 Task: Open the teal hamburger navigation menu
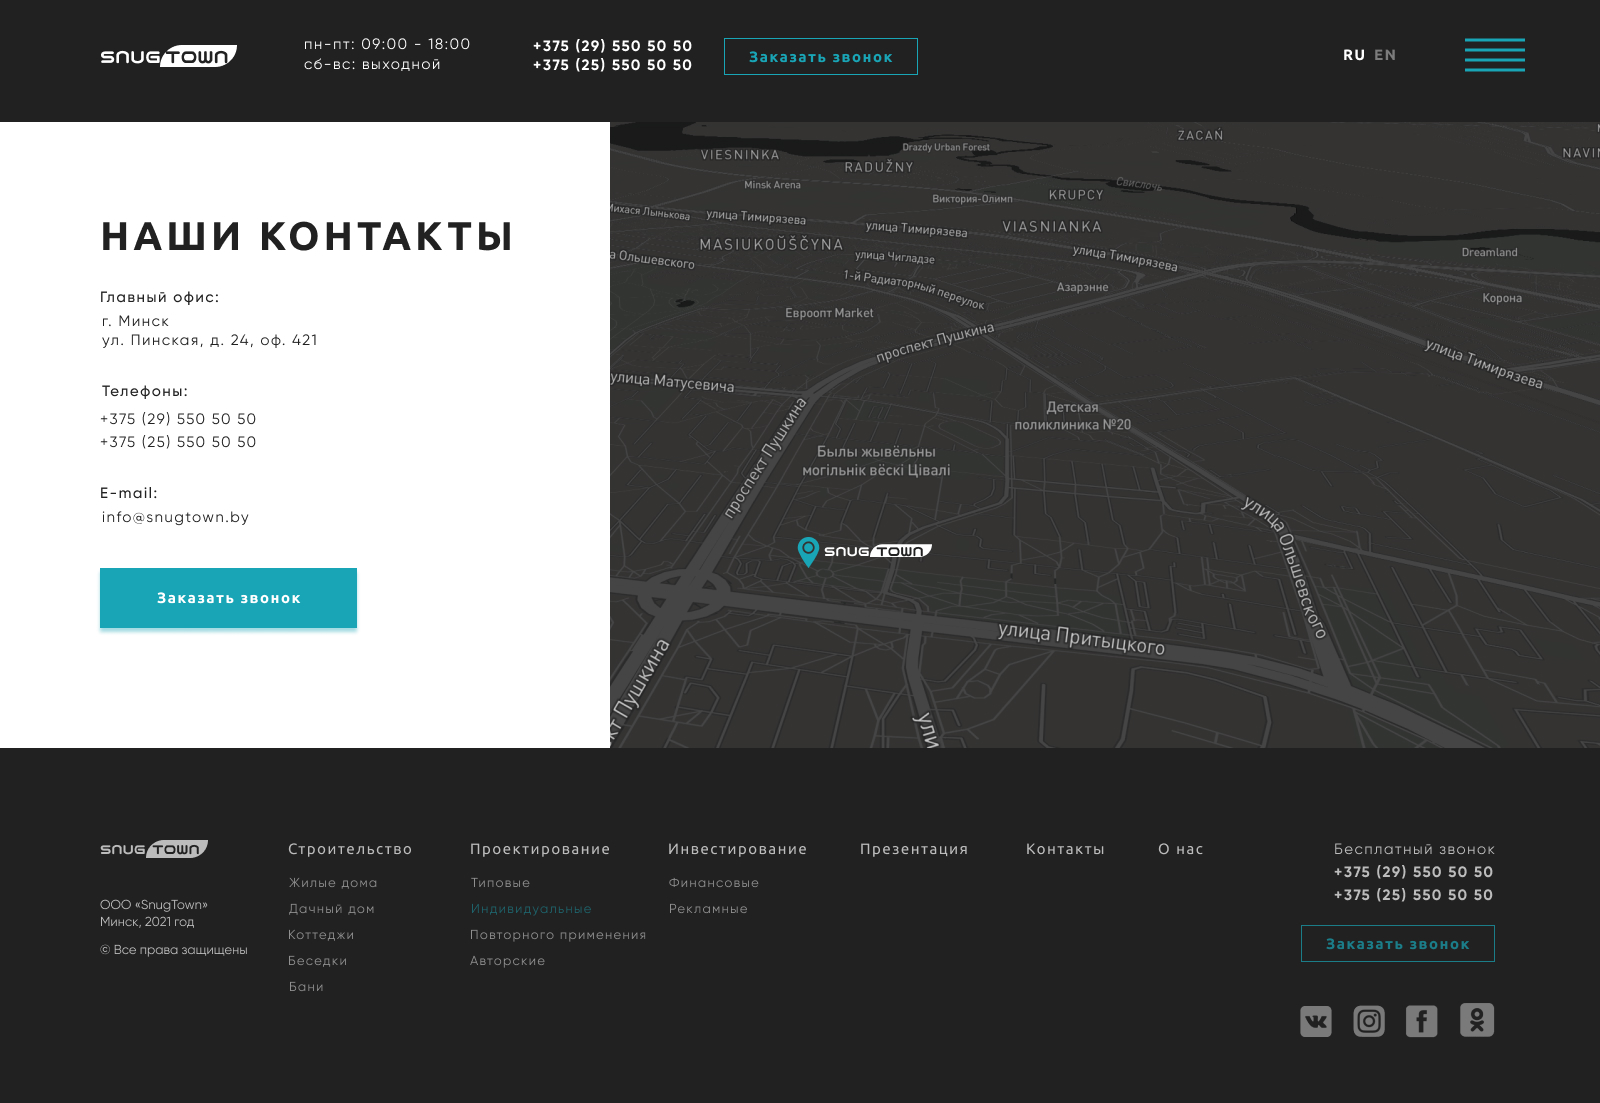[x=1494, y=56]
